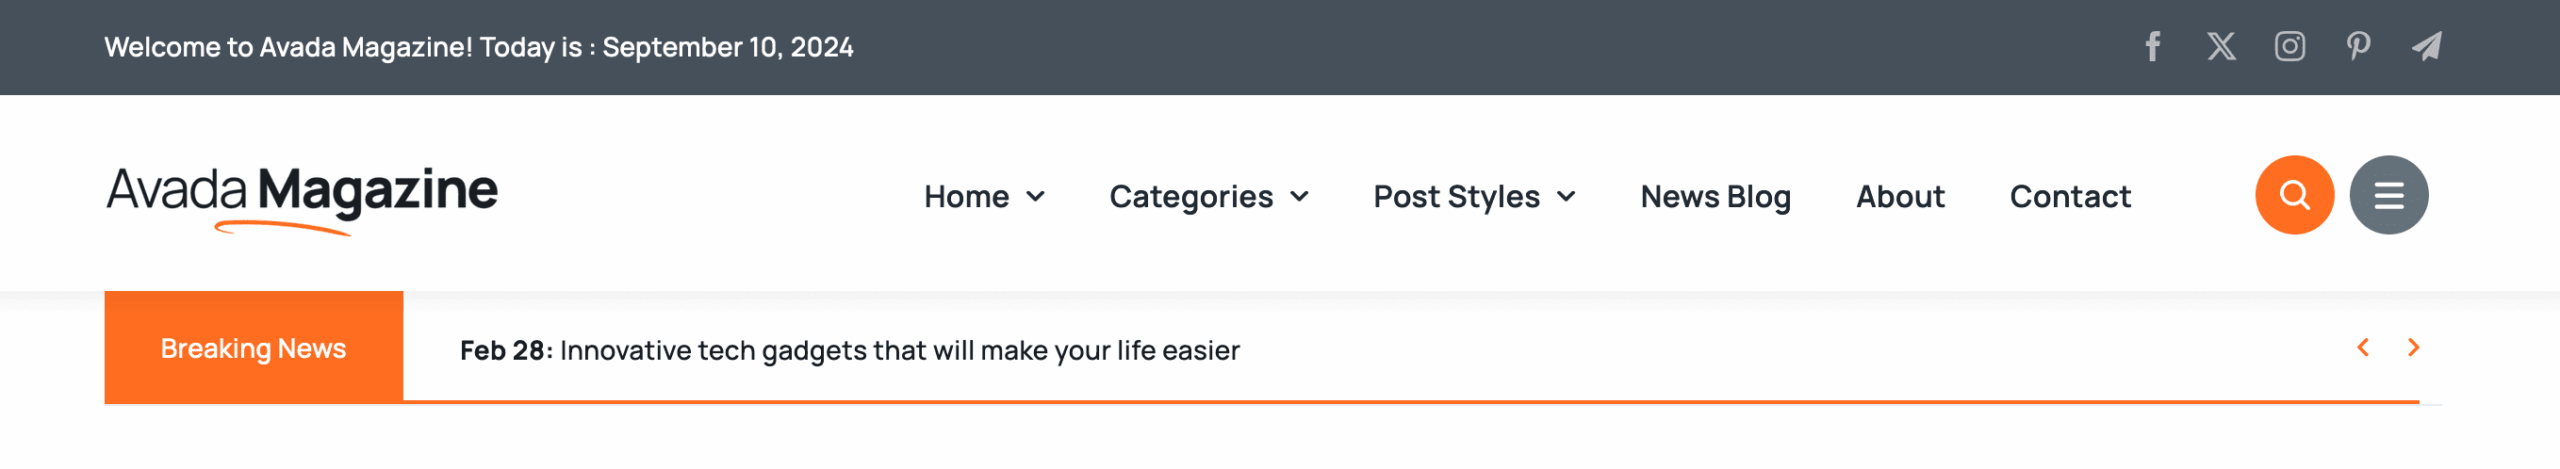Open the Facebook social icon
The image size is (2560, 469).
tap(2153, 47)
